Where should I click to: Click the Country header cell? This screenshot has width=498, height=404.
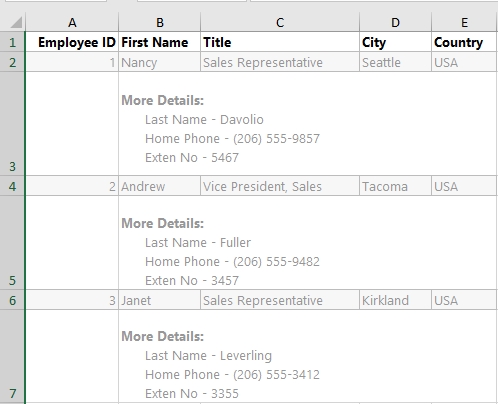click(x=464, y=42)
